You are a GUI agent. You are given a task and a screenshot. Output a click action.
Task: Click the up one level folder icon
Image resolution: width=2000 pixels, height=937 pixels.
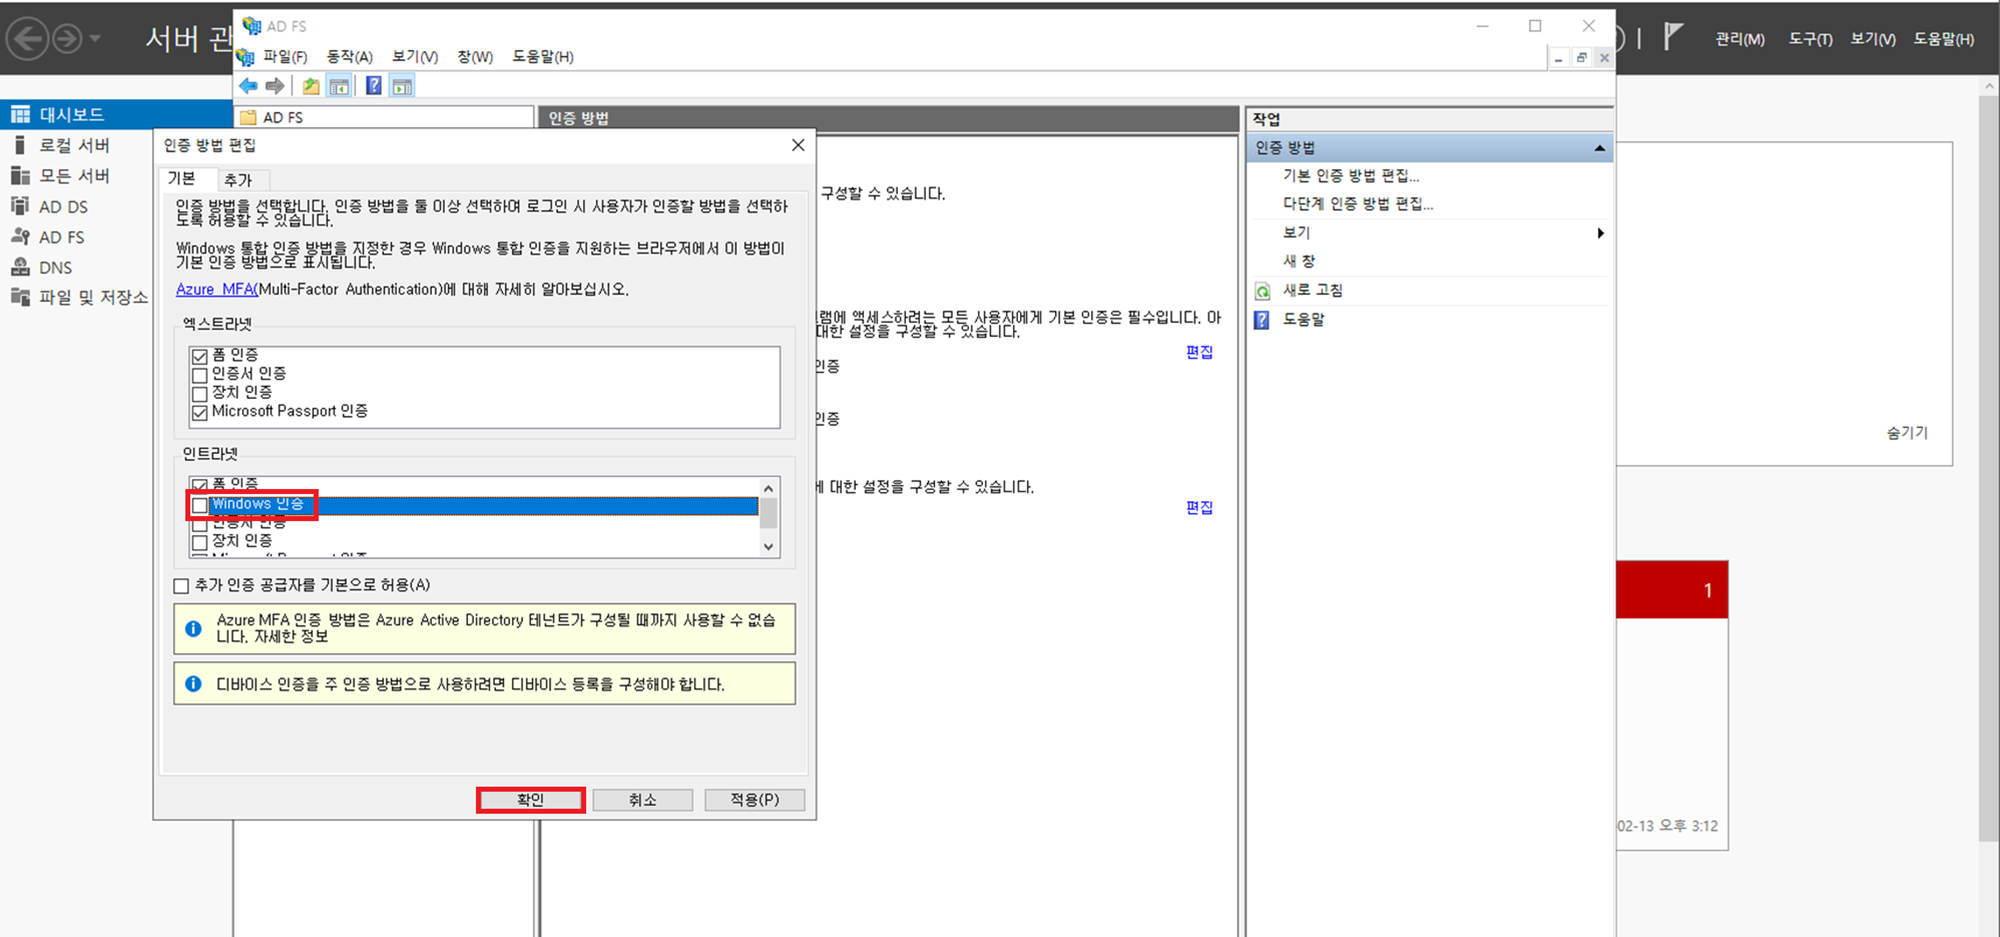tap(311, 86)
